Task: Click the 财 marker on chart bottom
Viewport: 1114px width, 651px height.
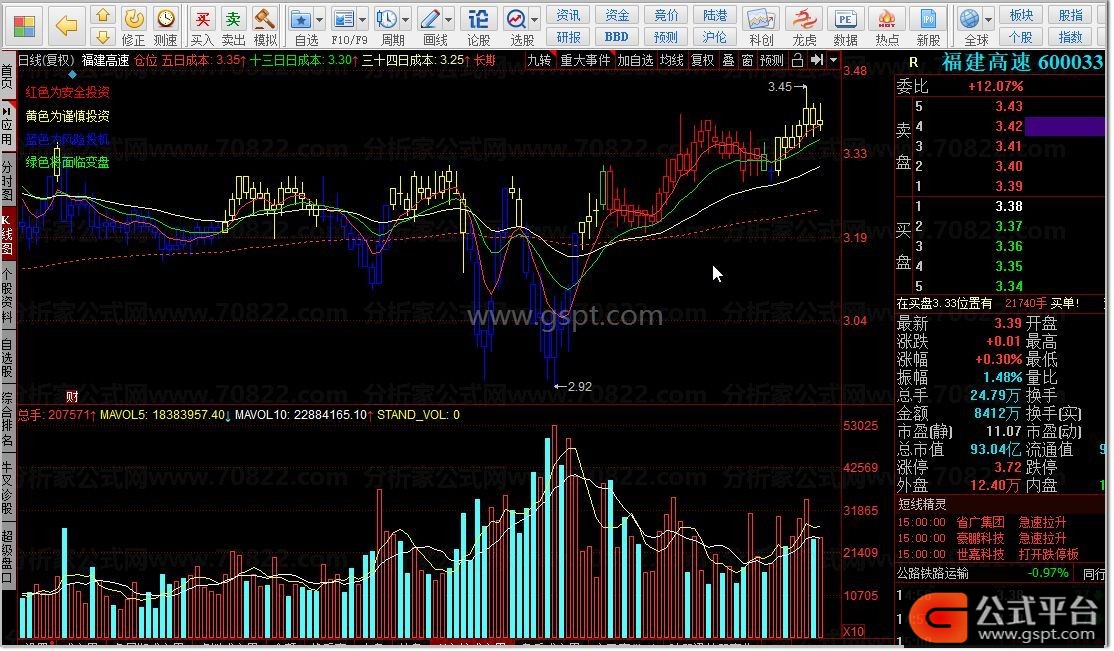Action: point(72,397)
